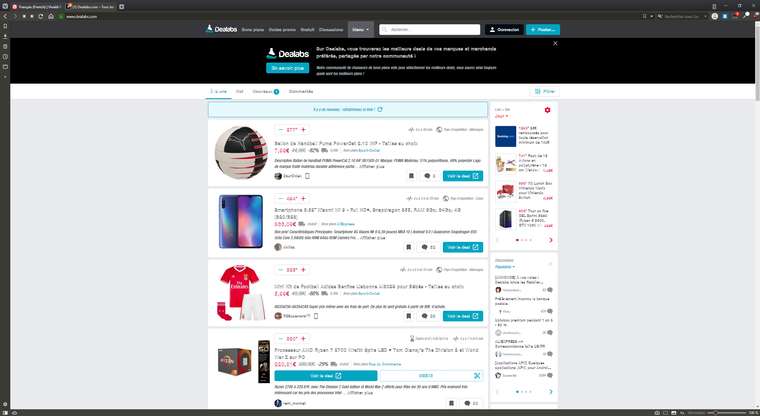Viewport: 760px width, 416px height.
Task: Click Voir le deal for the Benfica kit
Action: coord(462,316)
